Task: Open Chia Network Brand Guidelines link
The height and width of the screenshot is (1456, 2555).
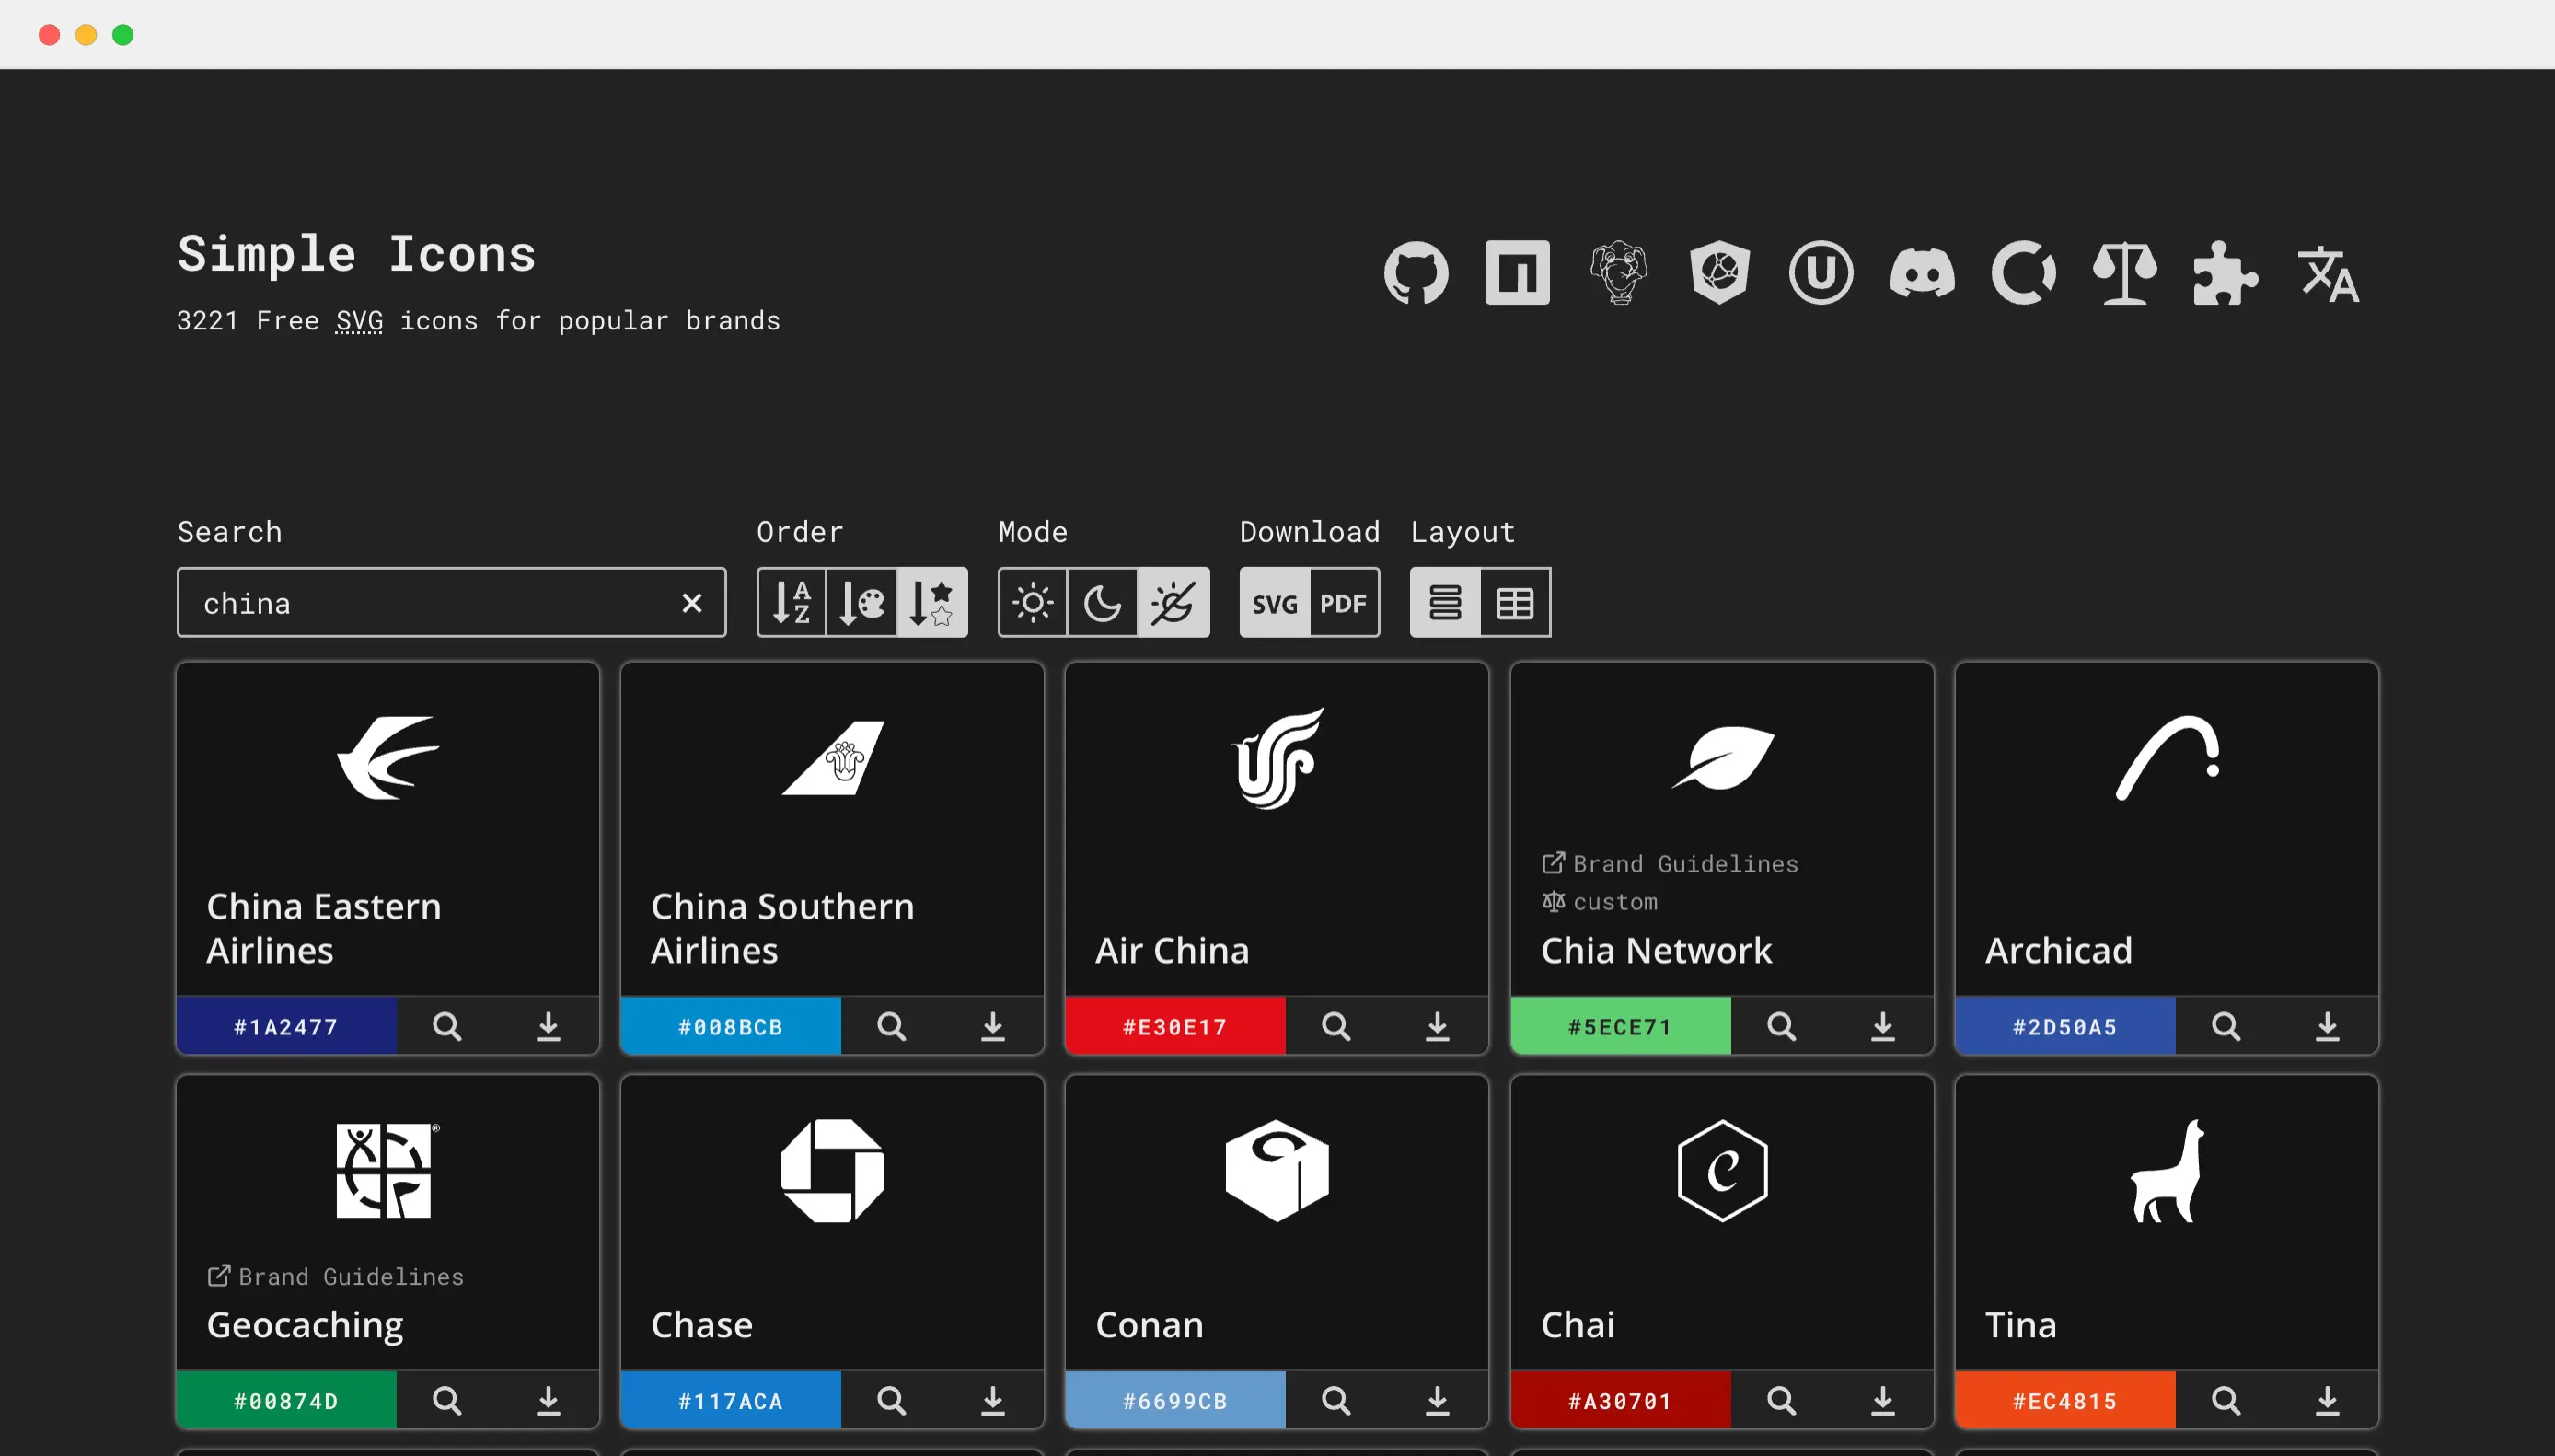Action: coord(1670,863)
